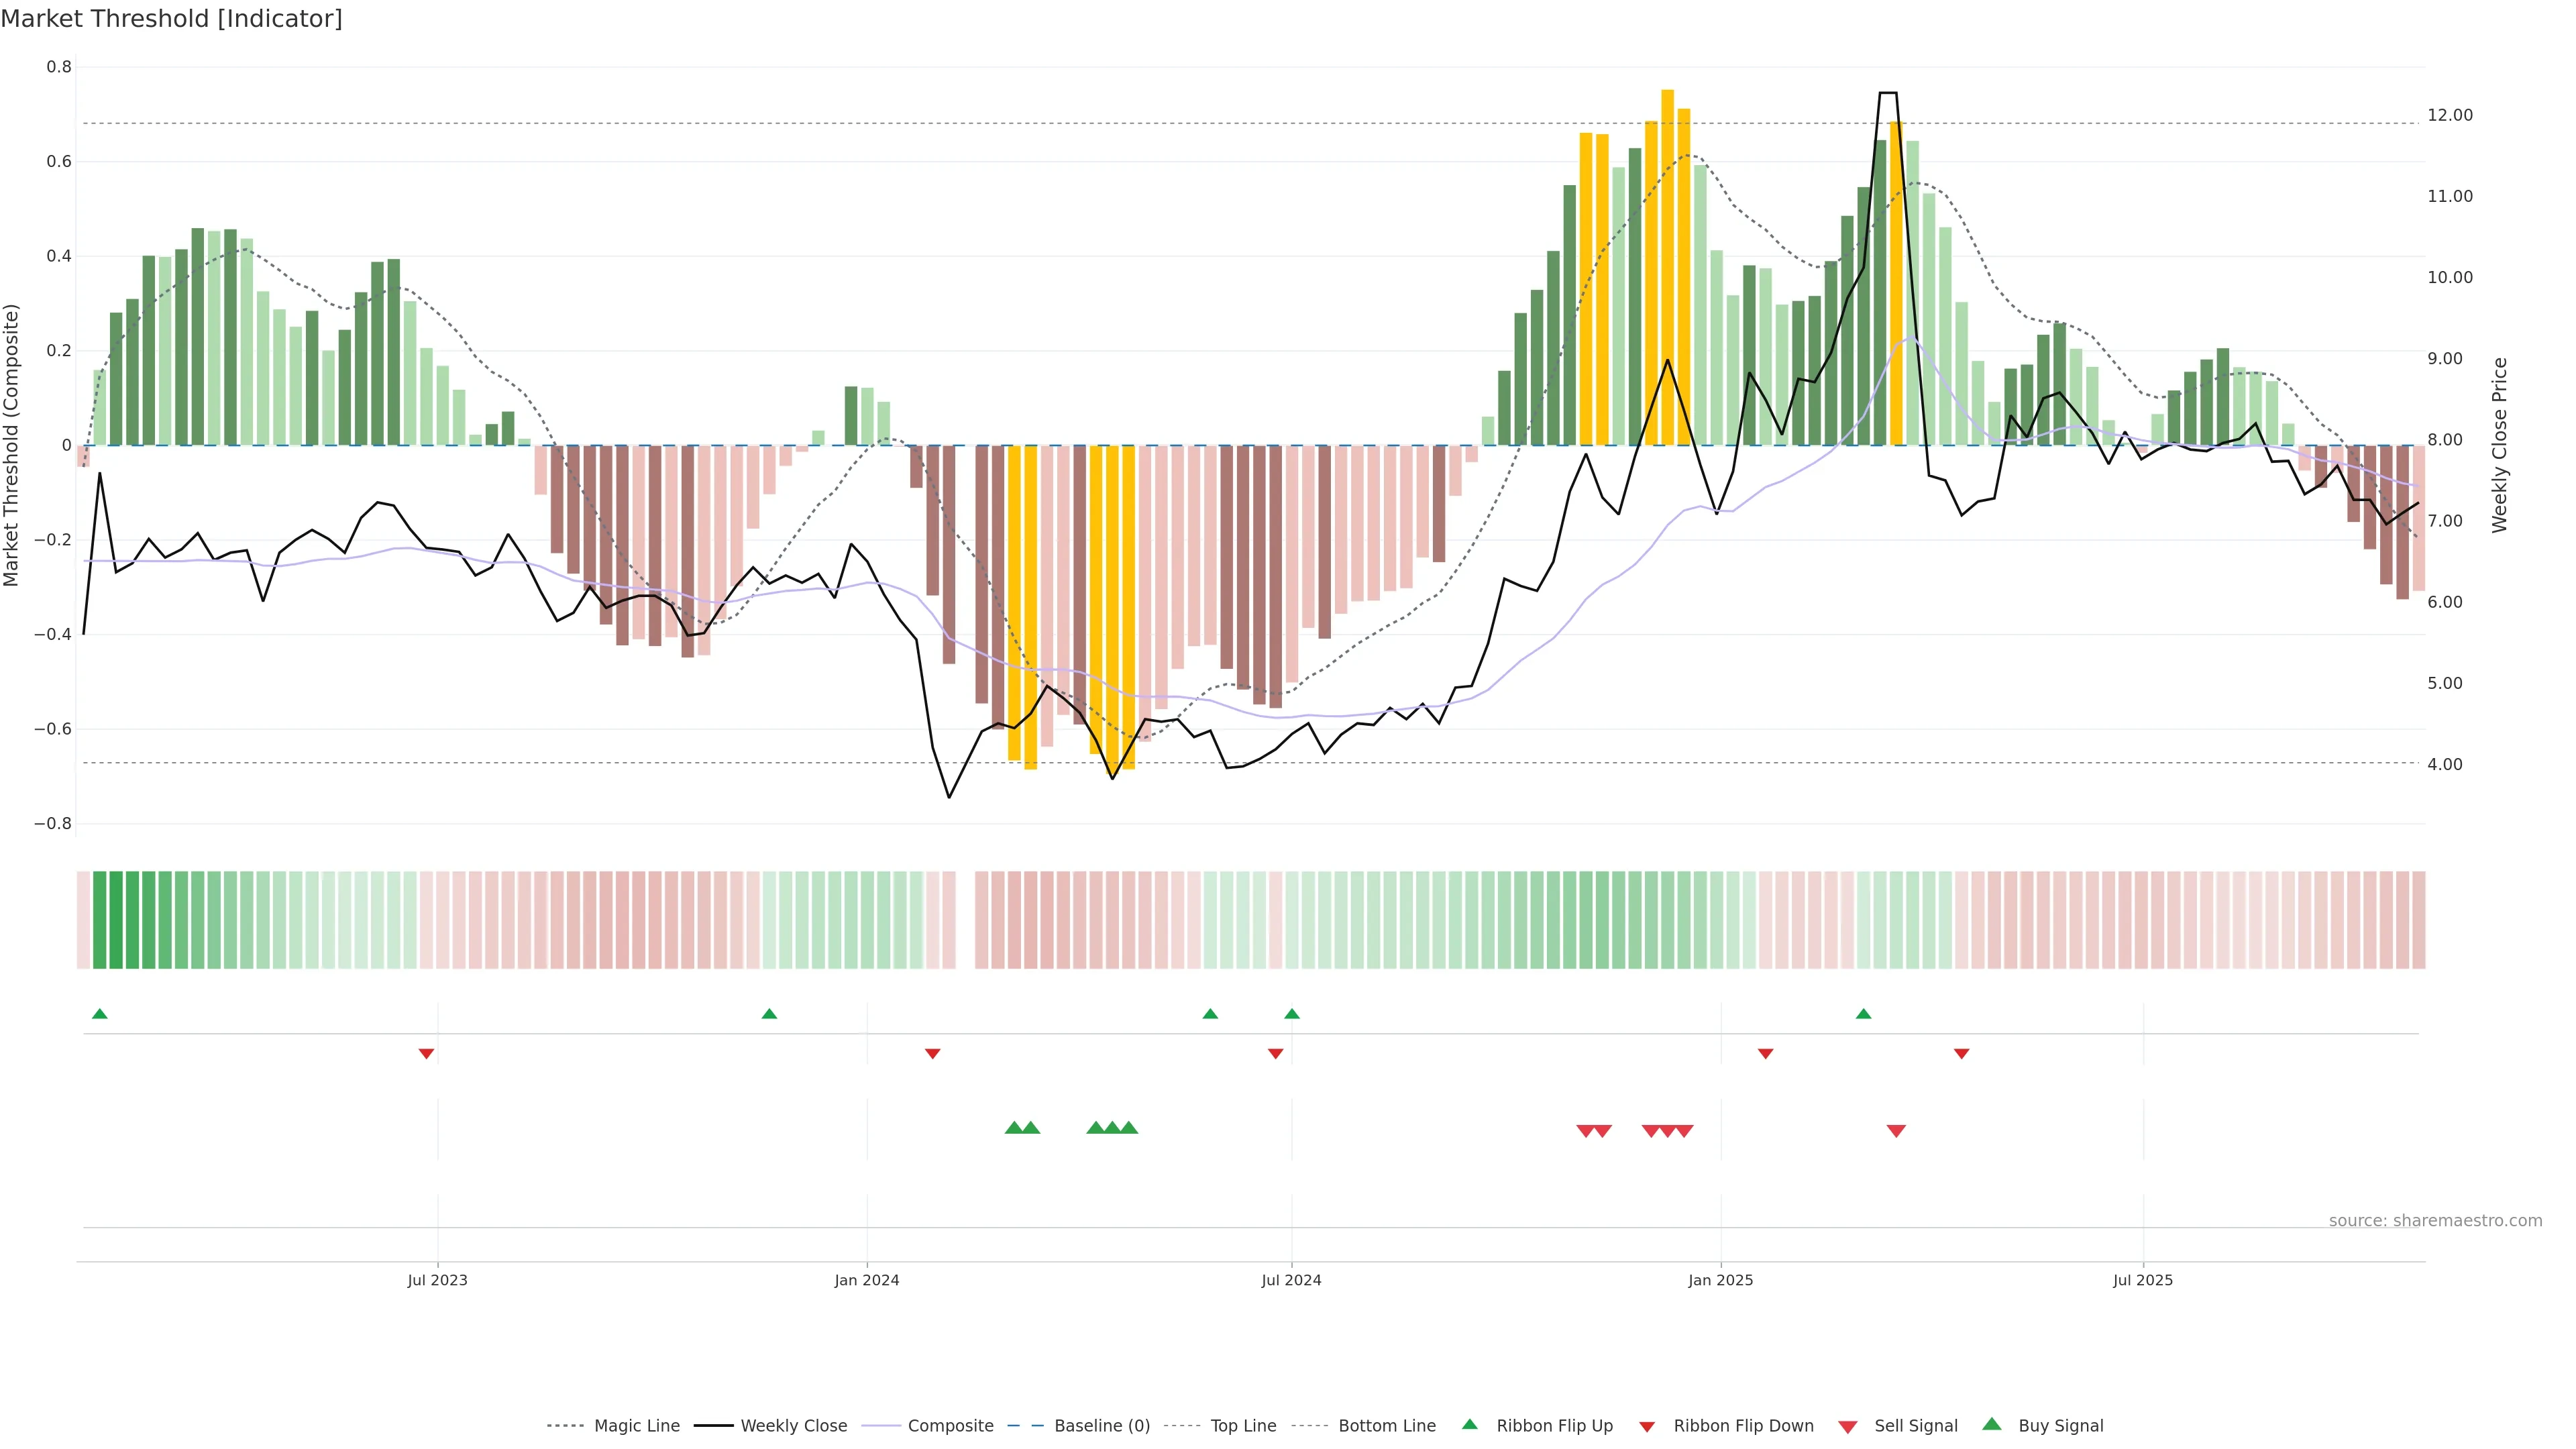Image resolution: width=2576 pixels, height=1449 pixels.
Task: Click the Buy Signal legend triangle icon
Action: click(x=1992, y=1424)
